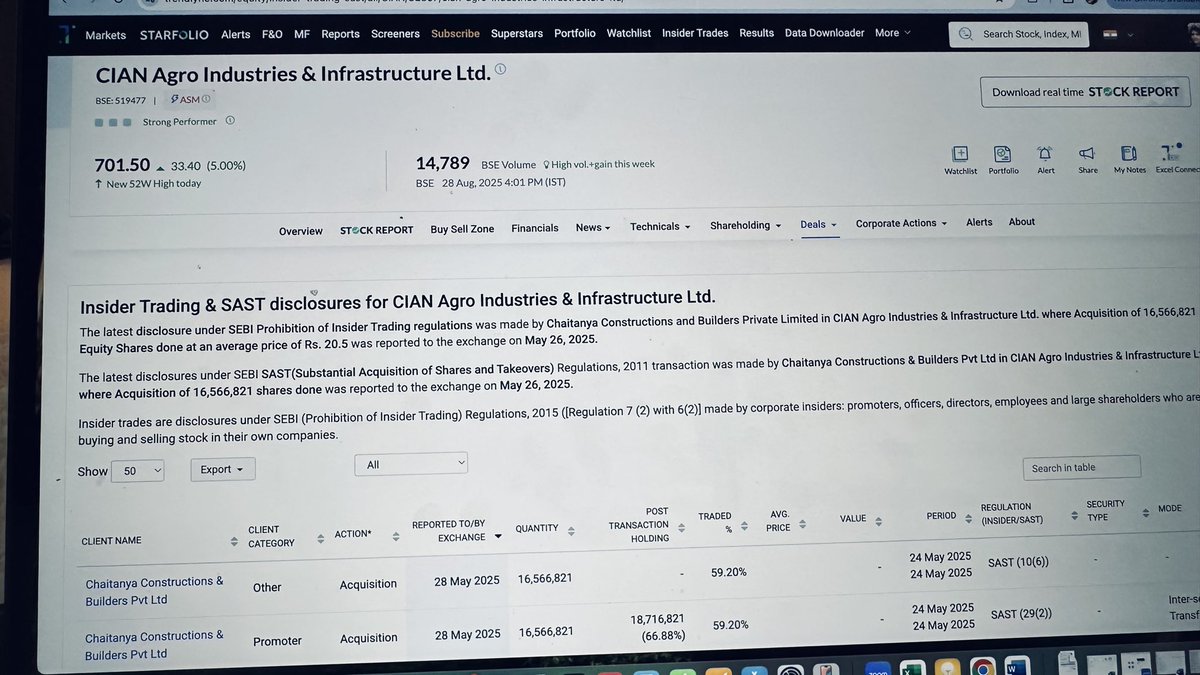Open Insider Trades in the top nav
1200x675 pixels.
click(695, 33)
